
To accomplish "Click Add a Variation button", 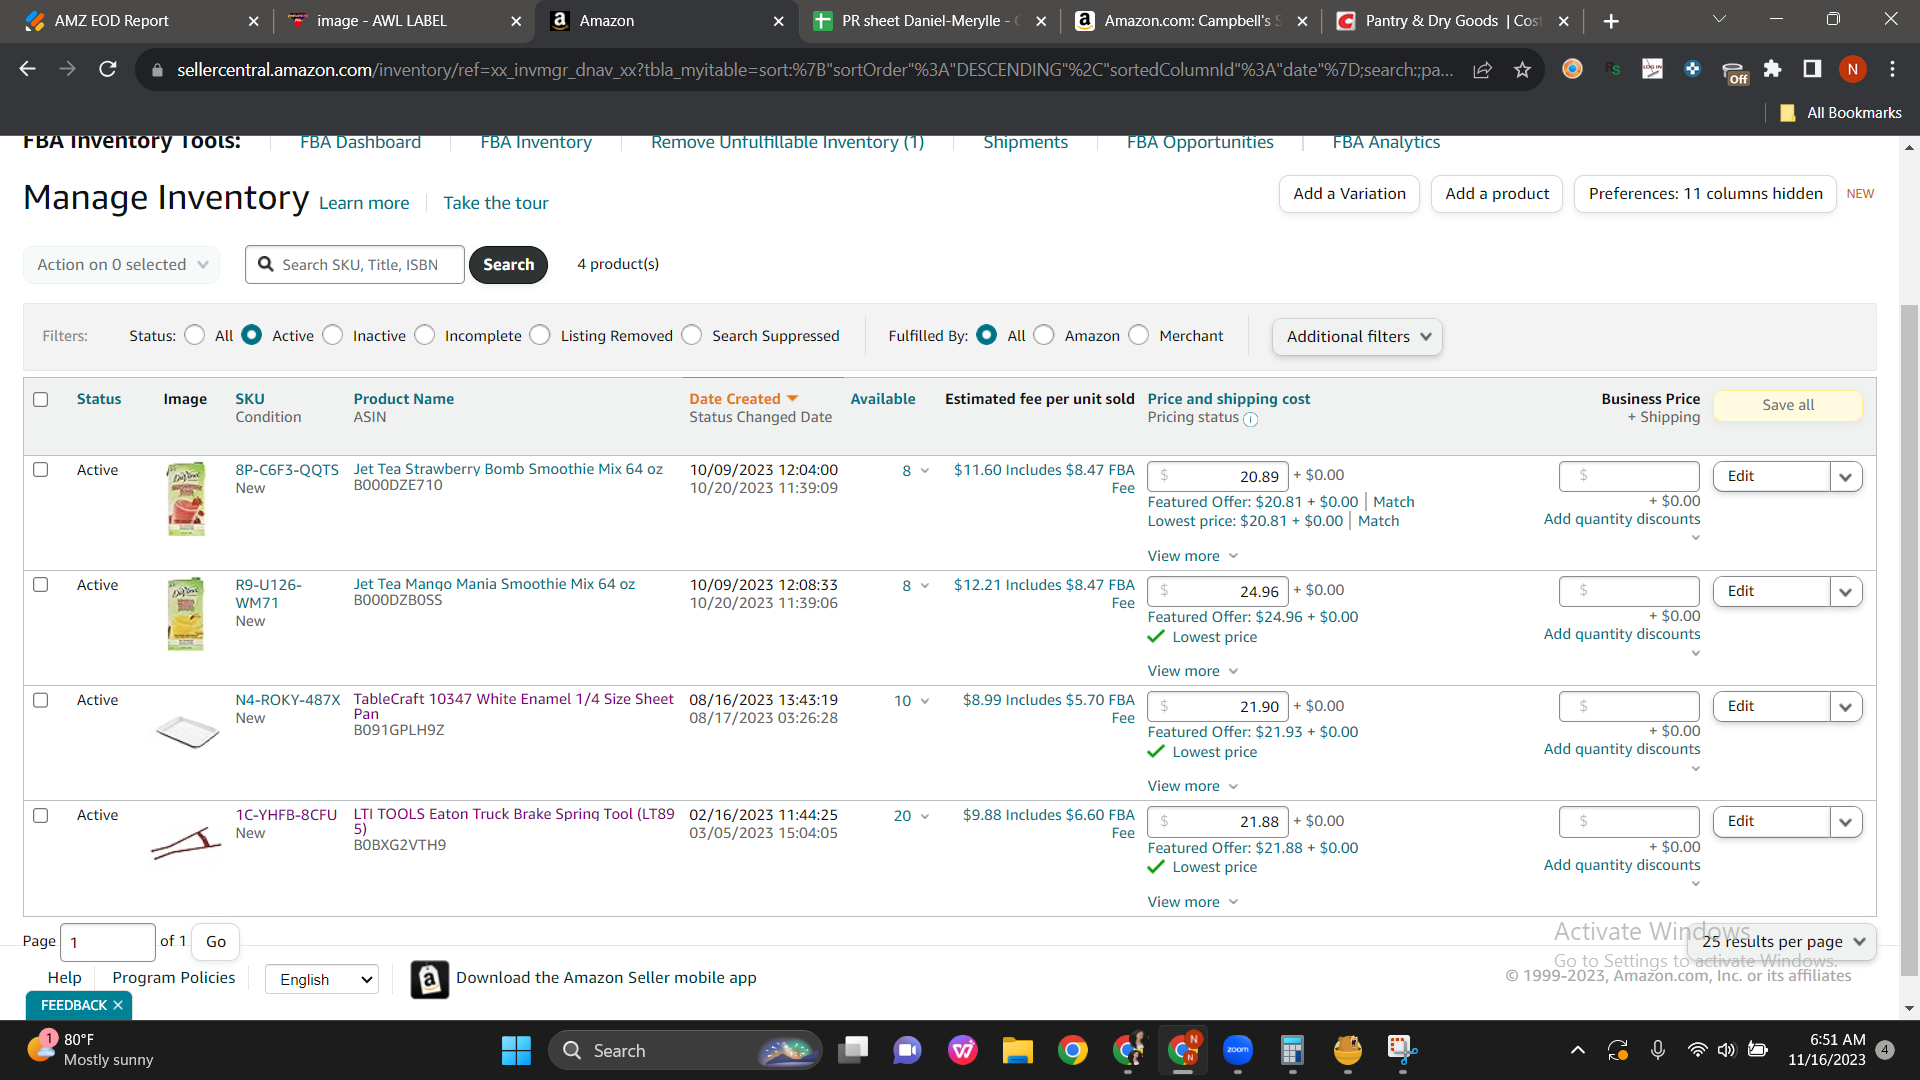I will pyautogui.click(x=1349, y=194).
